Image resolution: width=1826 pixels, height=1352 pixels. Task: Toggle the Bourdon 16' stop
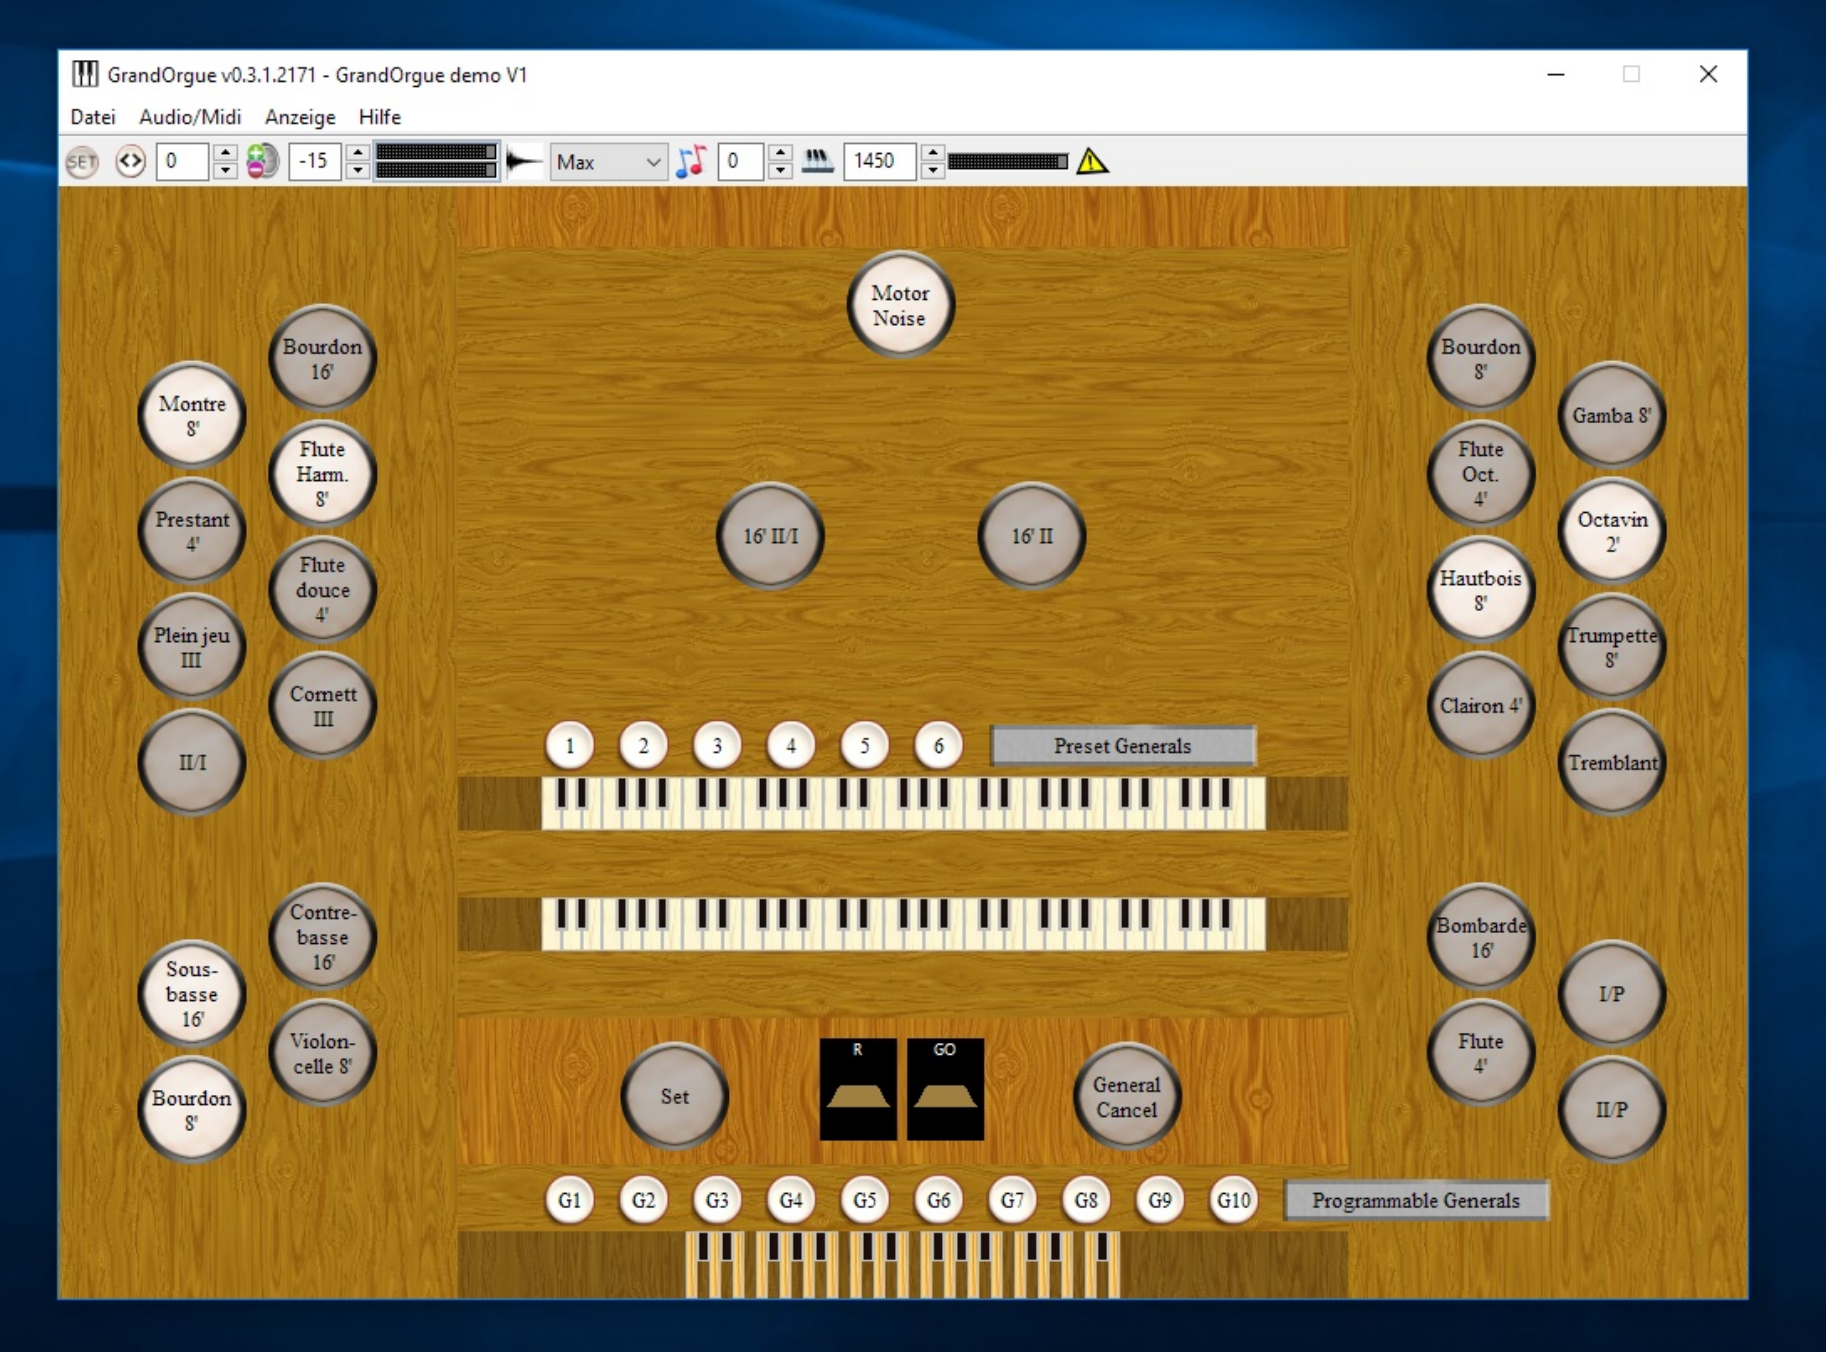(x=322, y=359)
